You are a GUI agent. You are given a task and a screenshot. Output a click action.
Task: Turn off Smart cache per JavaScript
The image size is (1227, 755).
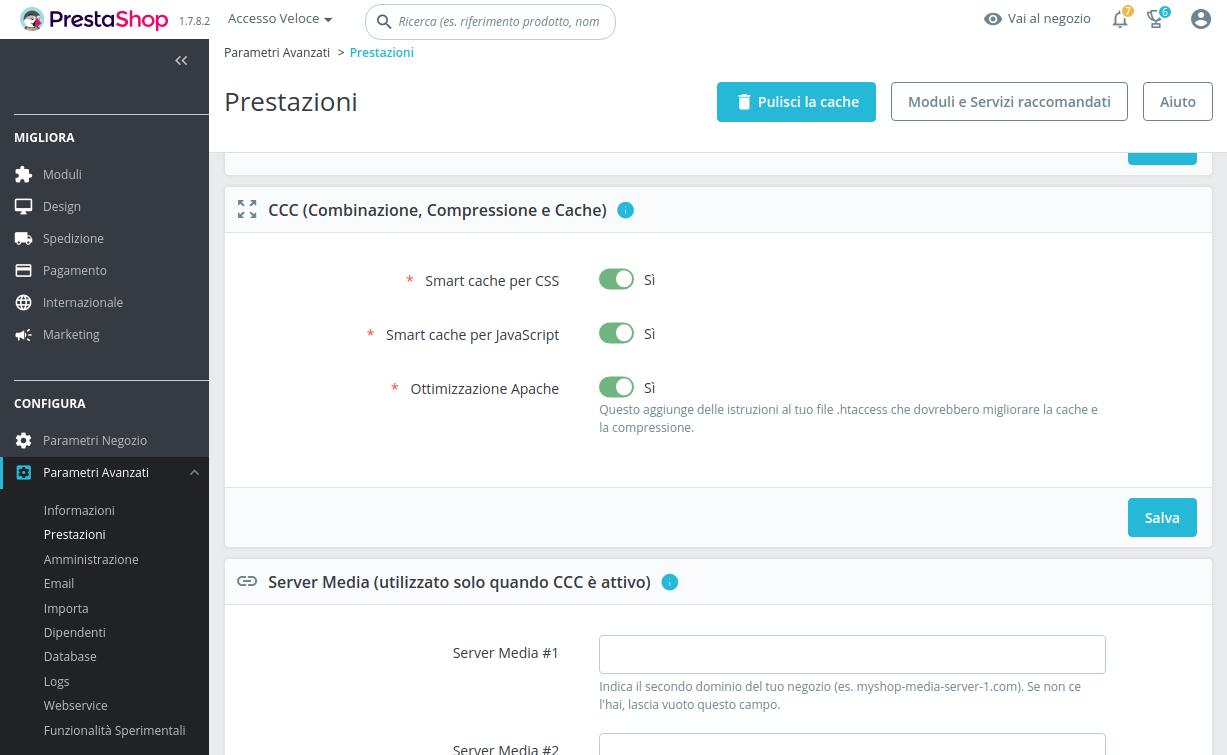tap(616, 334)
